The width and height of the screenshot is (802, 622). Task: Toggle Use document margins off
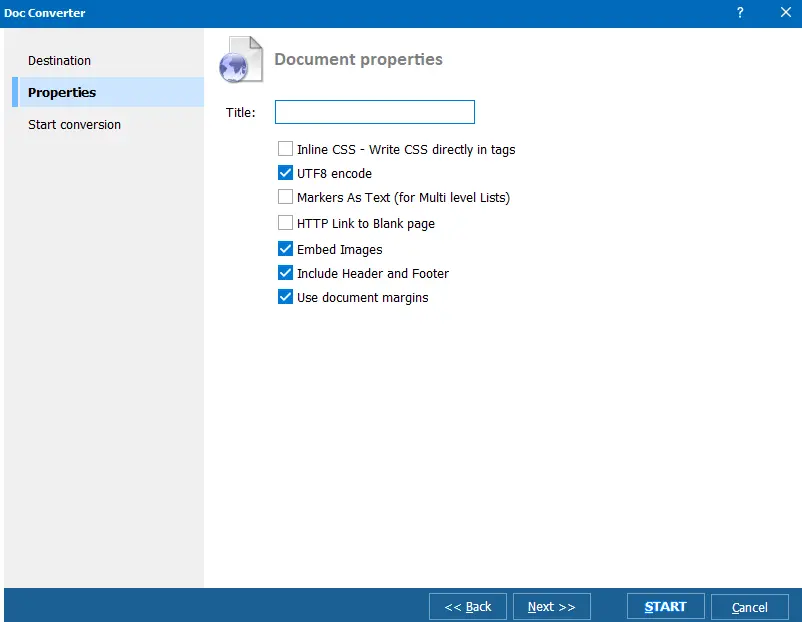pos(285,297)
